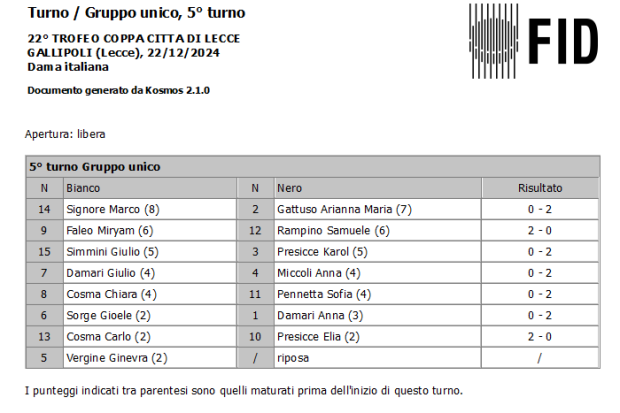Click the 'Apertura: libera' text
Screen dimensions: 620x413
65,134
